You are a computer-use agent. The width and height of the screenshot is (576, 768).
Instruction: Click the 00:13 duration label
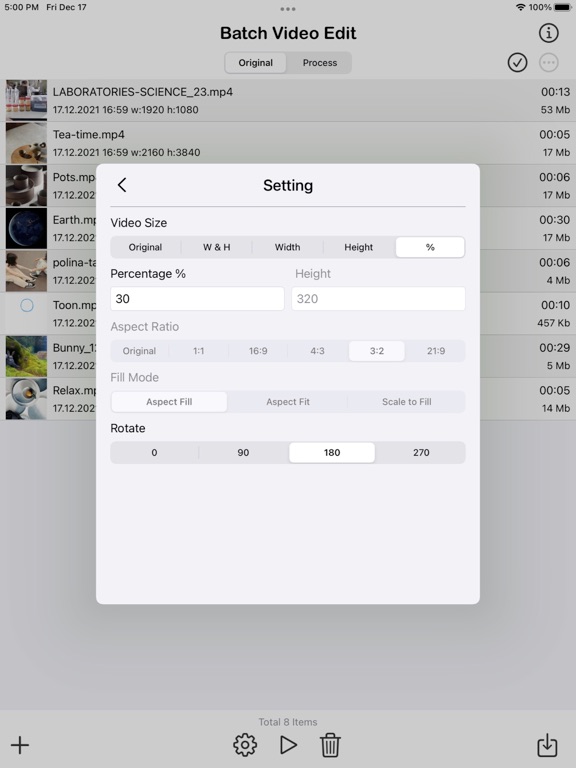pyautogui.click(x=555, y=92)
